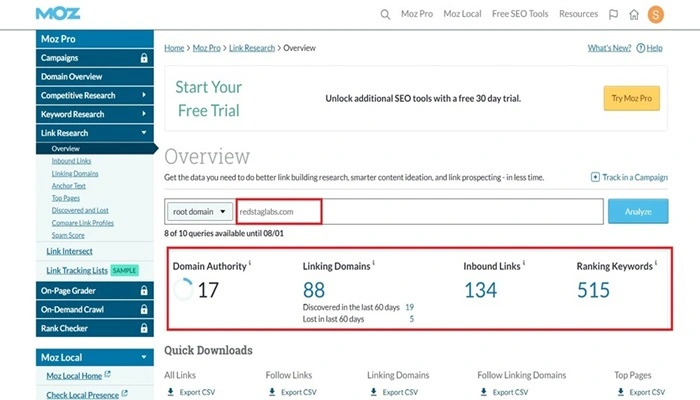Open the flag notifications icon
This screenshot has height=400, width=700.
point(613,14)
